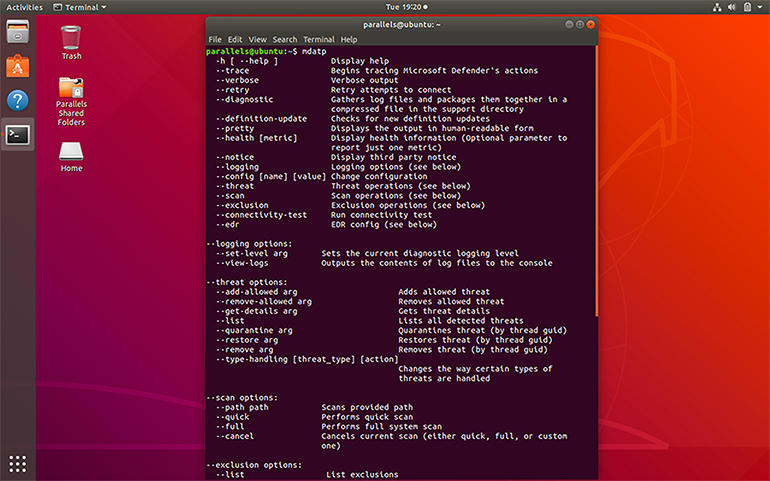Open the Edit menu in Terminal
Image resolution: width=770 pixels, height=481 pixels.
point(235,39)
